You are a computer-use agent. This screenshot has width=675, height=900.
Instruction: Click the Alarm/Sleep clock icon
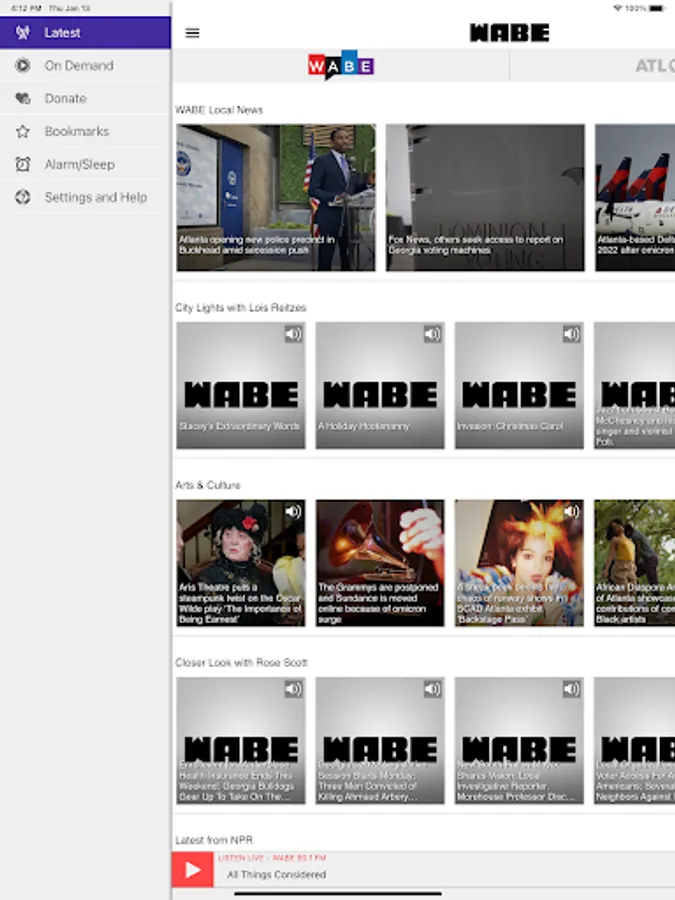pos(22,165)
